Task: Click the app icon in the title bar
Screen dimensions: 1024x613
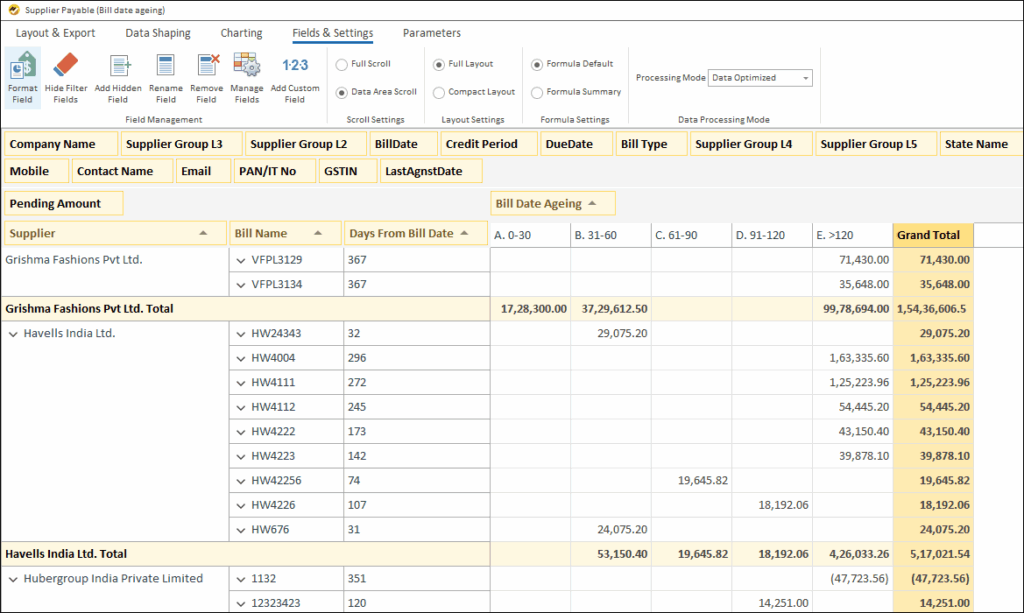Action: [x=14, y=10]
